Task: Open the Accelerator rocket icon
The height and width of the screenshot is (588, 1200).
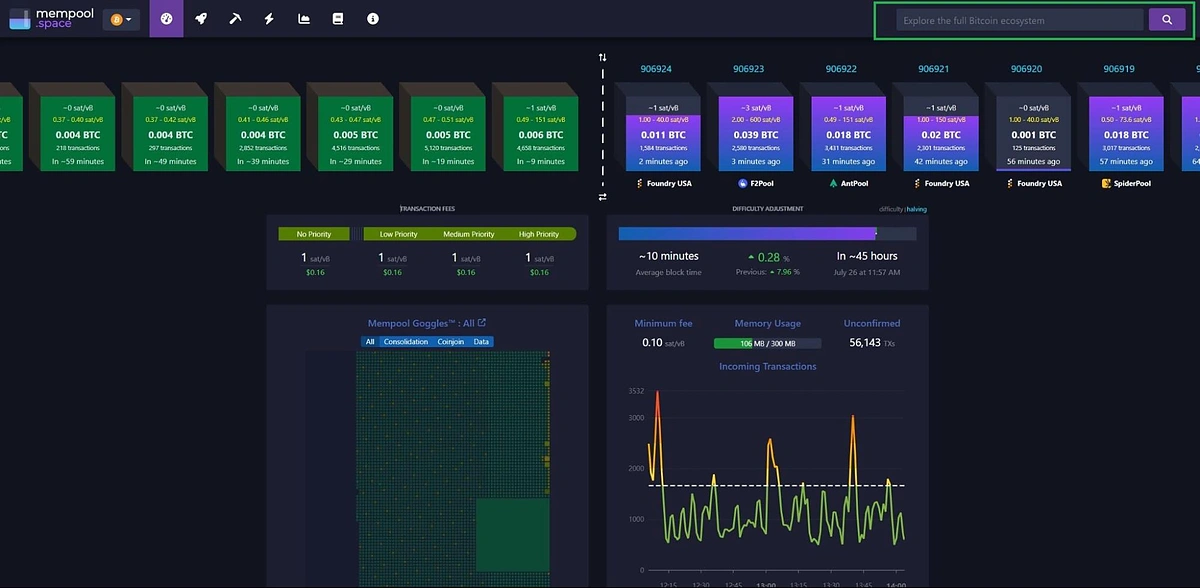Action: (201, 19)
